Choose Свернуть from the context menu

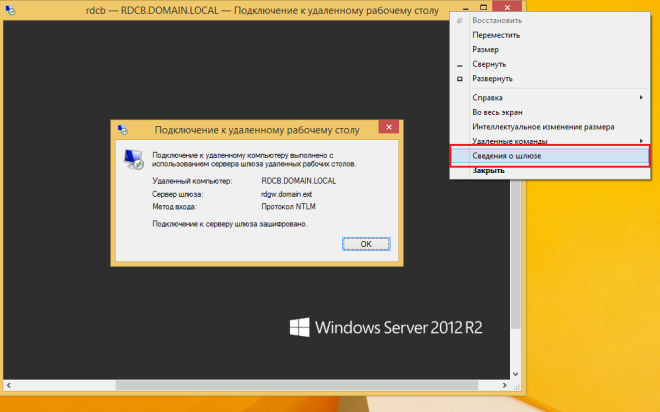tap(489, 63)
